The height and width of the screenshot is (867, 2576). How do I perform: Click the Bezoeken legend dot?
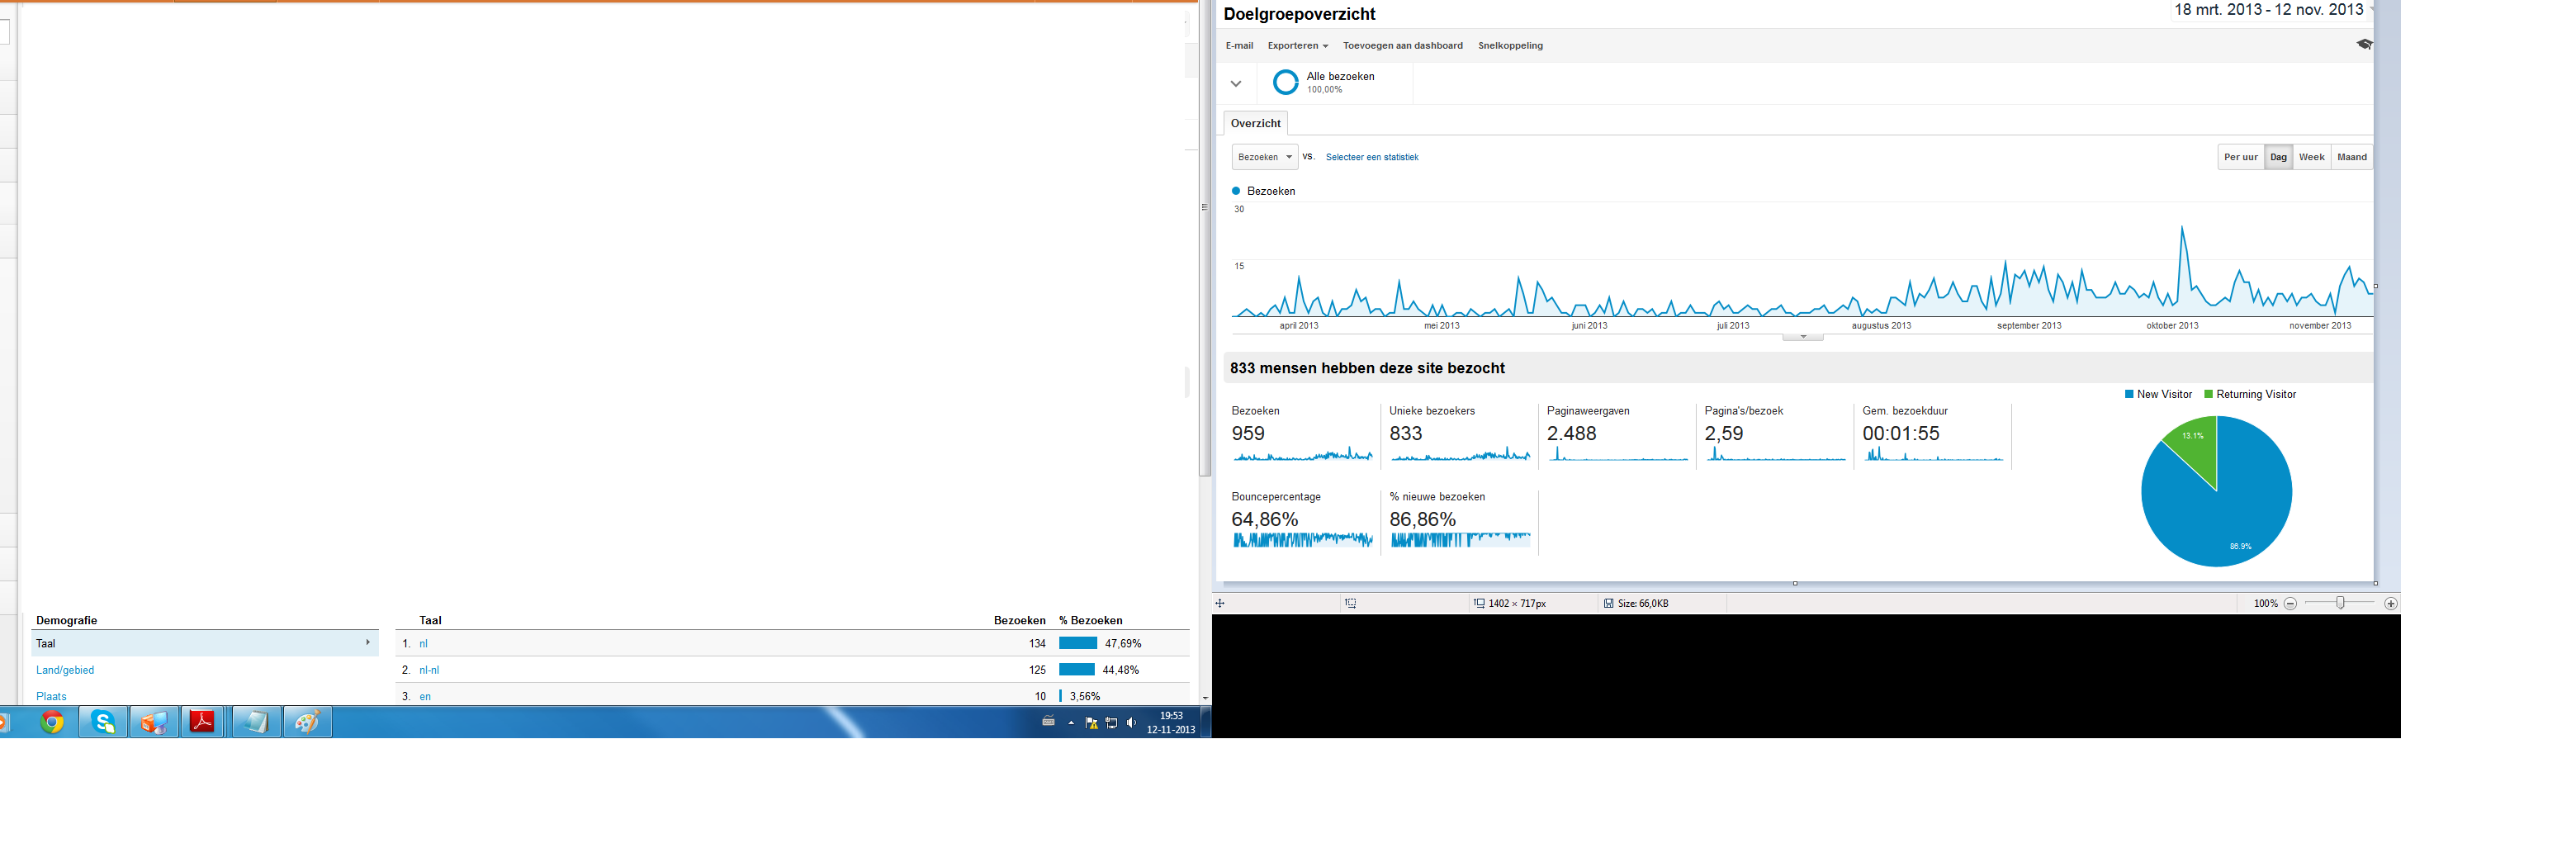[x=1236, y=191]
